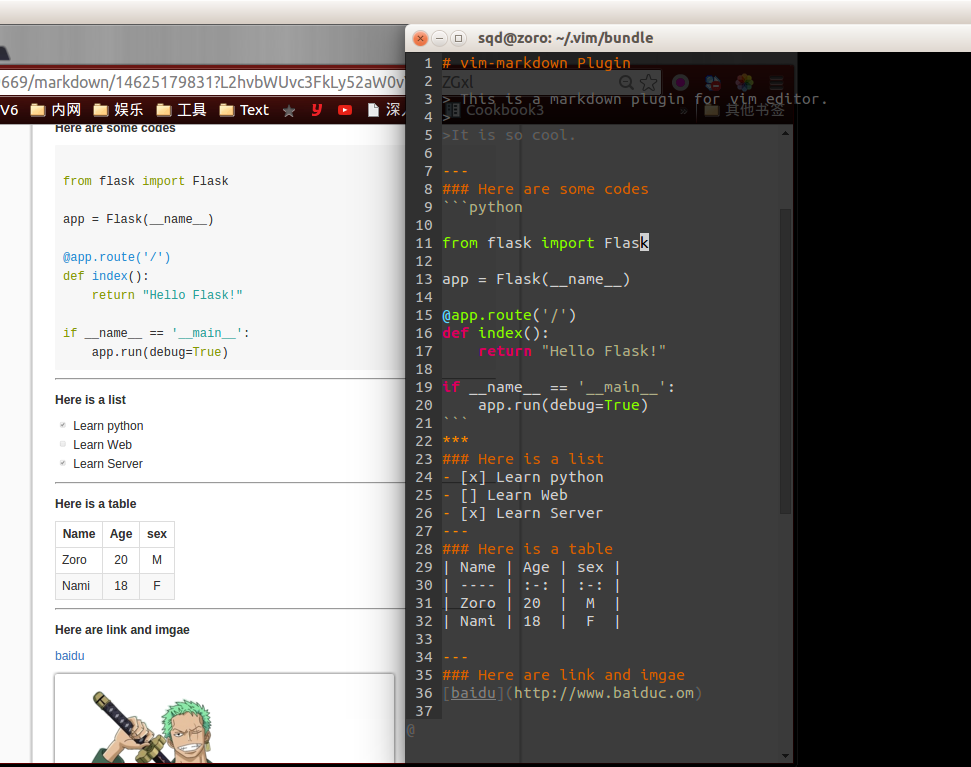Viewport: 971px width, 767px height.
Task: Minimize the terminal window
Action: 439,38
